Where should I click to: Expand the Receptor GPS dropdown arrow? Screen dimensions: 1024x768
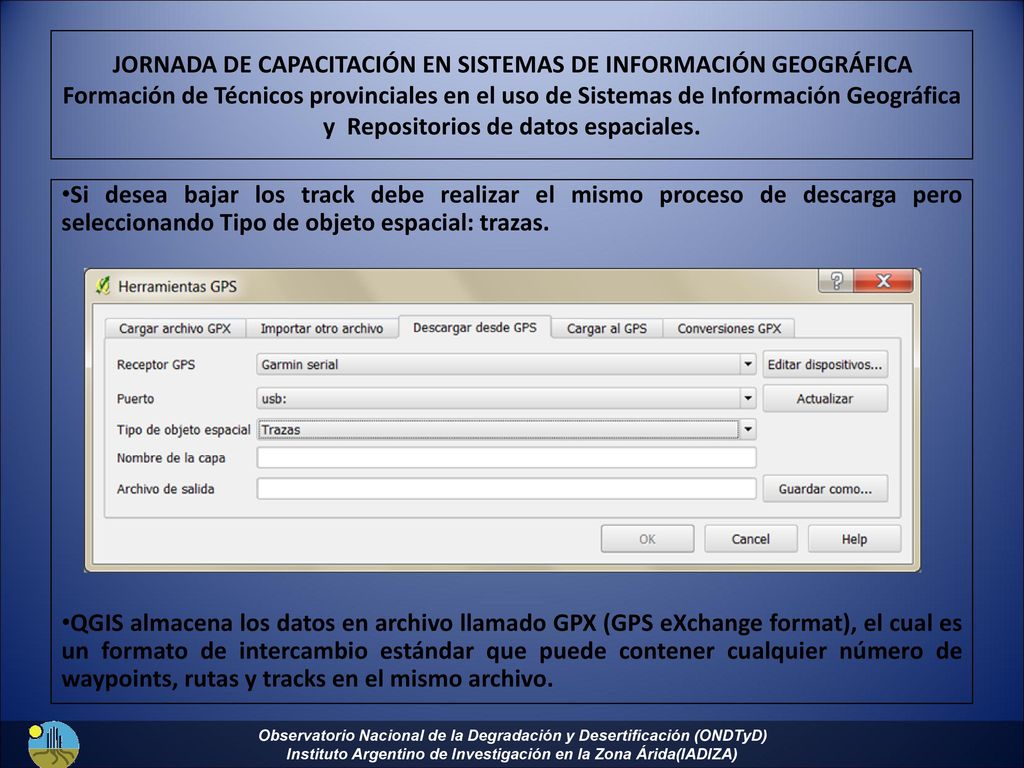(748, 364)
